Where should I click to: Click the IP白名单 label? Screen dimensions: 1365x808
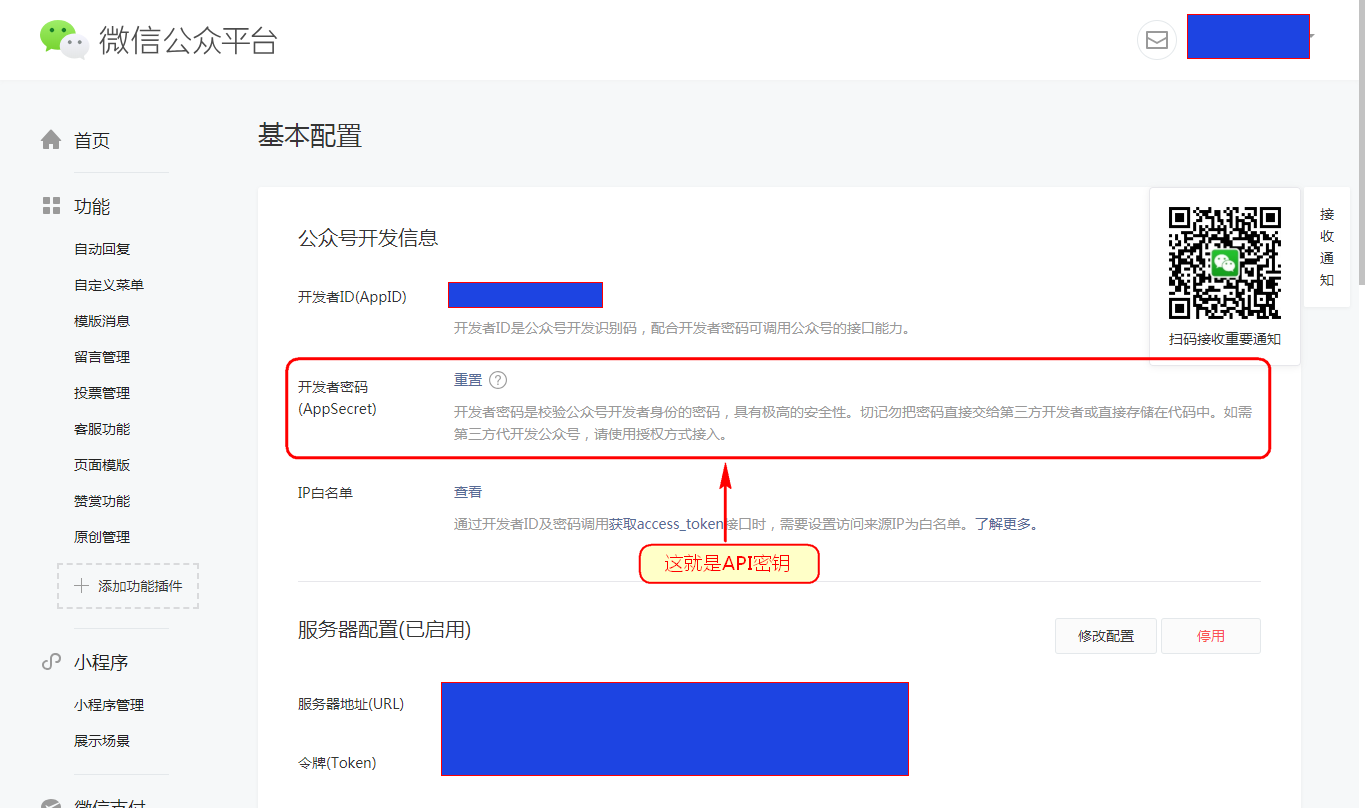tap(325, 492)
